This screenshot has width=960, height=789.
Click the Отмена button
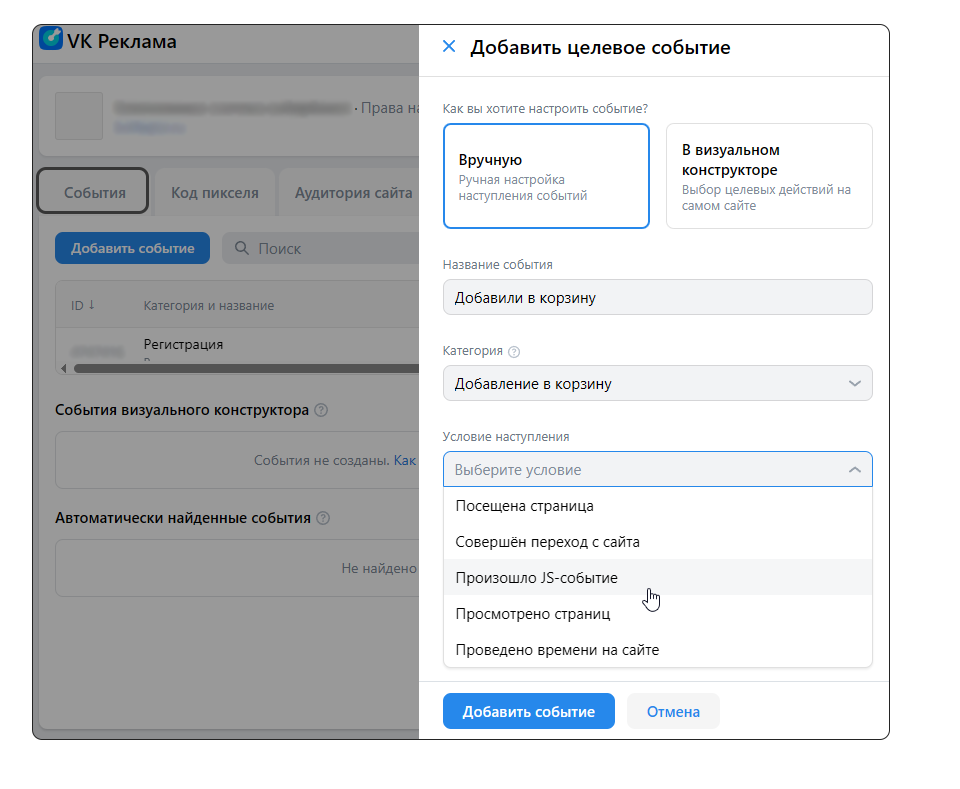tap(672, 711)
